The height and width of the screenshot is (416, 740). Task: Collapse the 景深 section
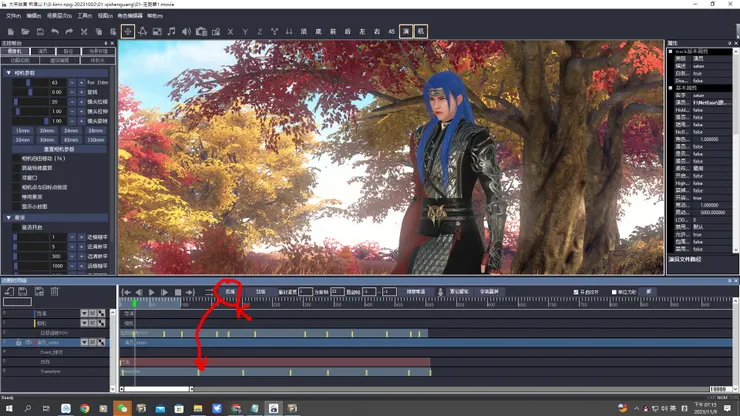8,218
